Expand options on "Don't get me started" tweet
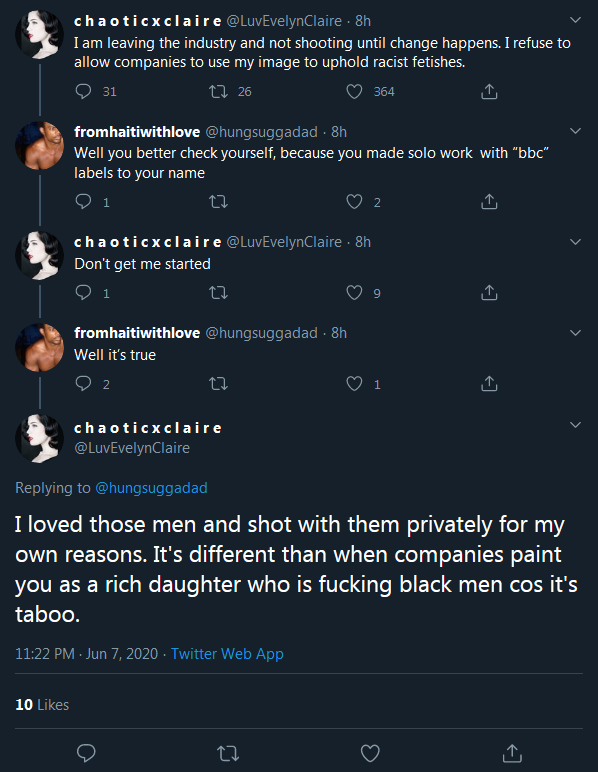598x772 pixels. [575, 242]
